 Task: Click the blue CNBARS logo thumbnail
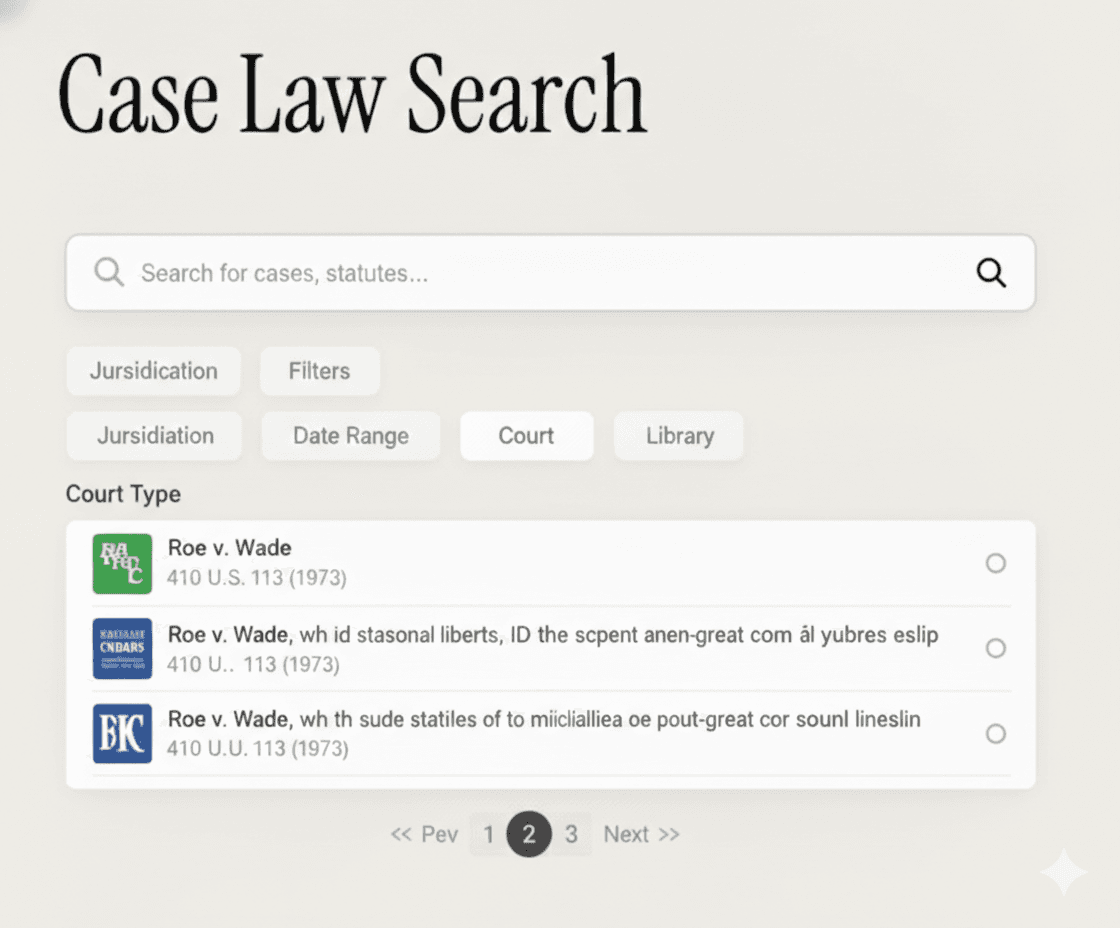[x=121, y=649]
